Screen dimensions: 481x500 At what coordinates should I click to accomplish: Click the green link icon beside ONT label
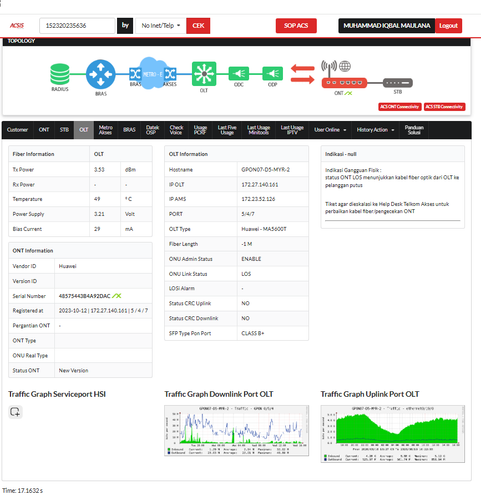tap(348, 93)
